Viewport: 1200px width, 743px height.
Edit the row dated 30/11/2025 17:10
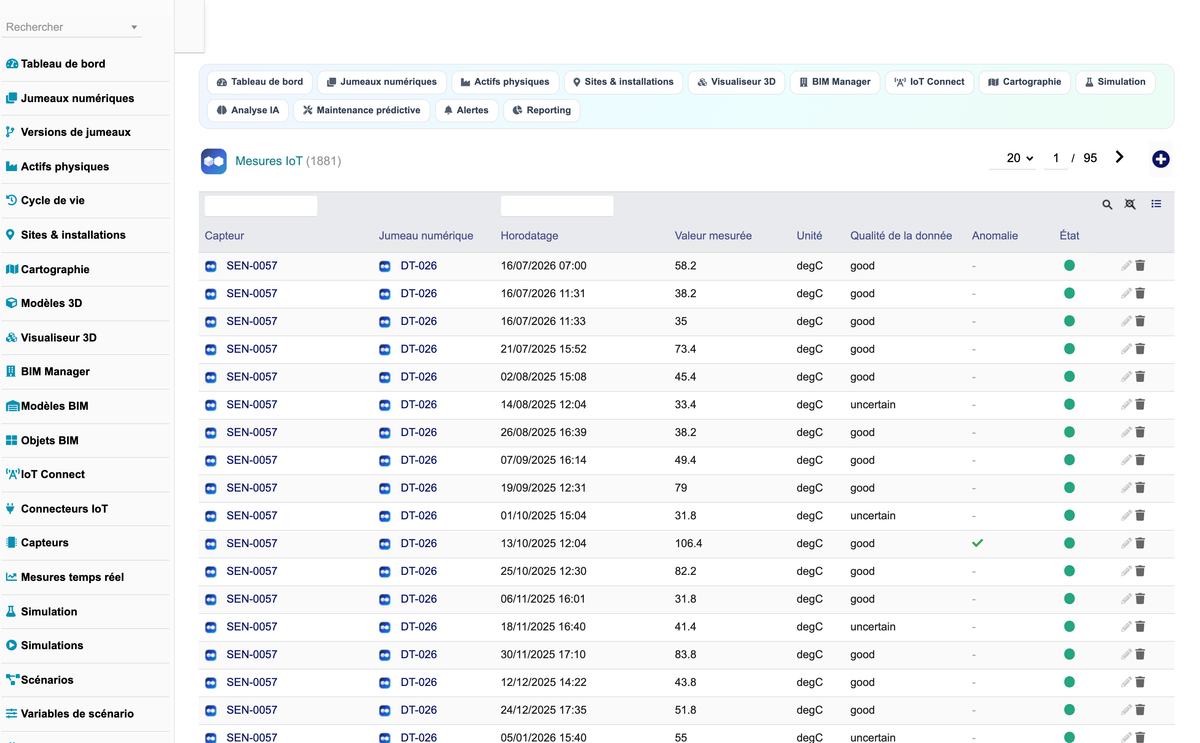[1126, 654]
